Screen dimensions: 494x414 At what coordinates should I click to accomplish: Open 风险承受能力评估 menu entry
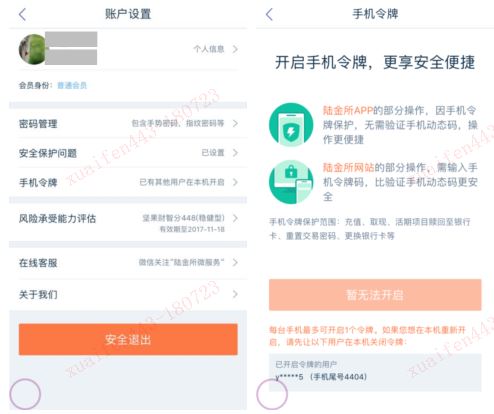(x=128, y=222)
